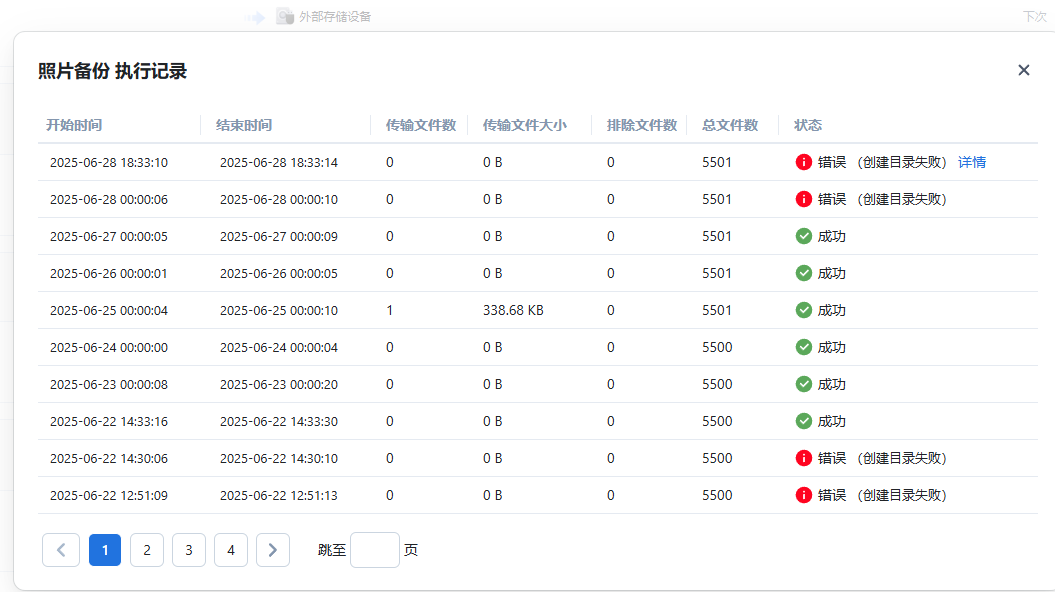The height and width of the screenshot is (592, 1055).
Task: Click red error icon on 2025-06-22 14:30:06 row
Action: [803, 458]
